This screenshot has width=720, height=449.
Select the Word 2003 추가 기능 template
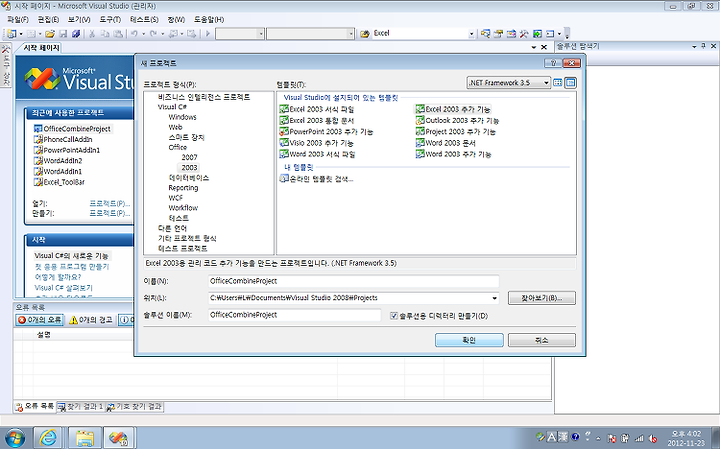coord(453,154)
